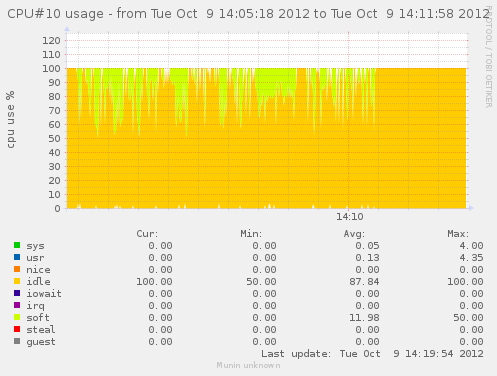Click the gray guest legend swatch

tap(17, 341)
